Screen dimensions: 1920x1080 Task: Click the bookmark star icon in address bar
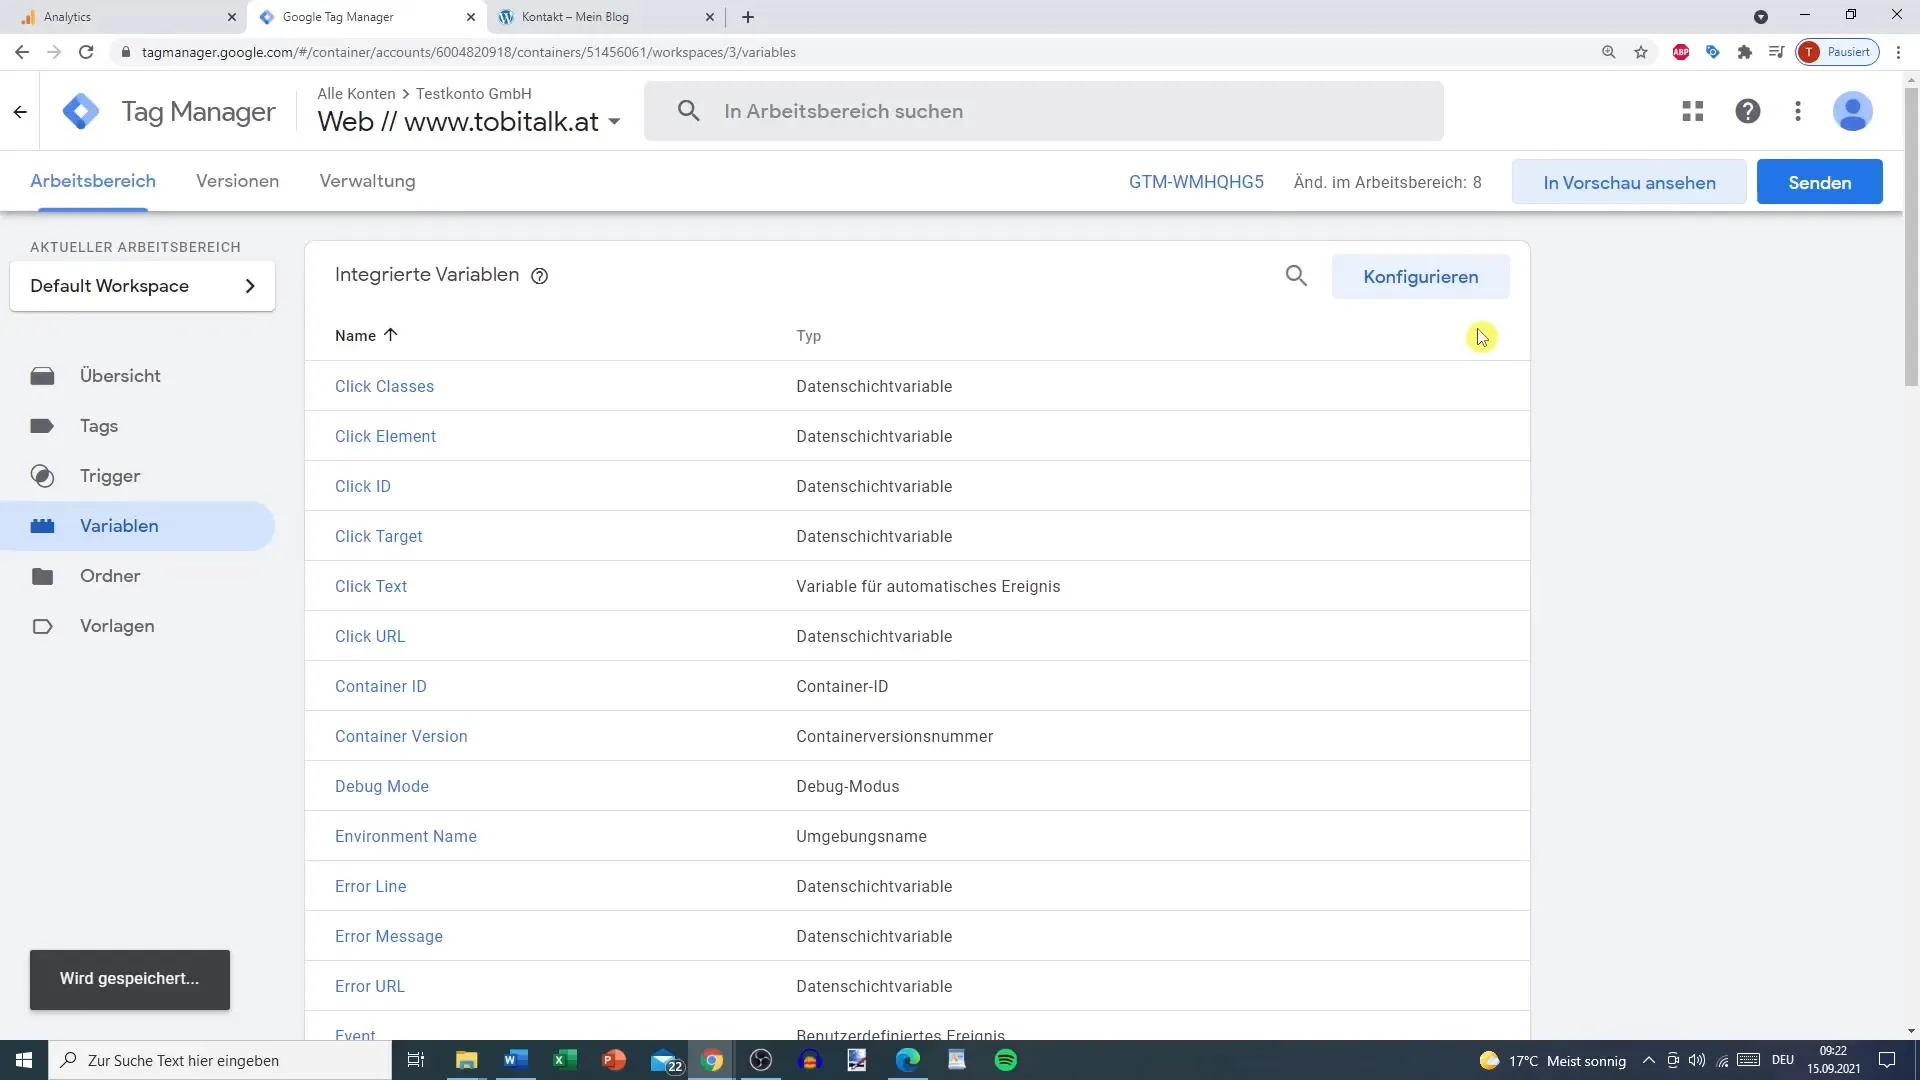[1640, 51]
